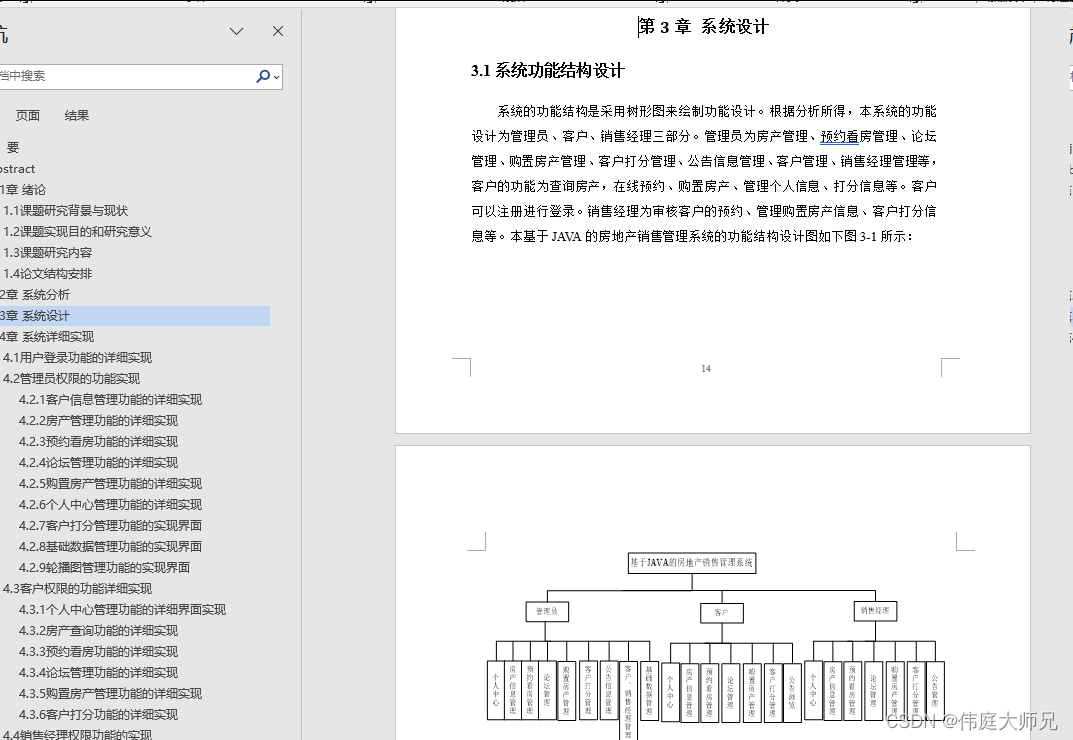Go to 4.3.5购置房产管理功能的详细实现

[x=110, y=693]
